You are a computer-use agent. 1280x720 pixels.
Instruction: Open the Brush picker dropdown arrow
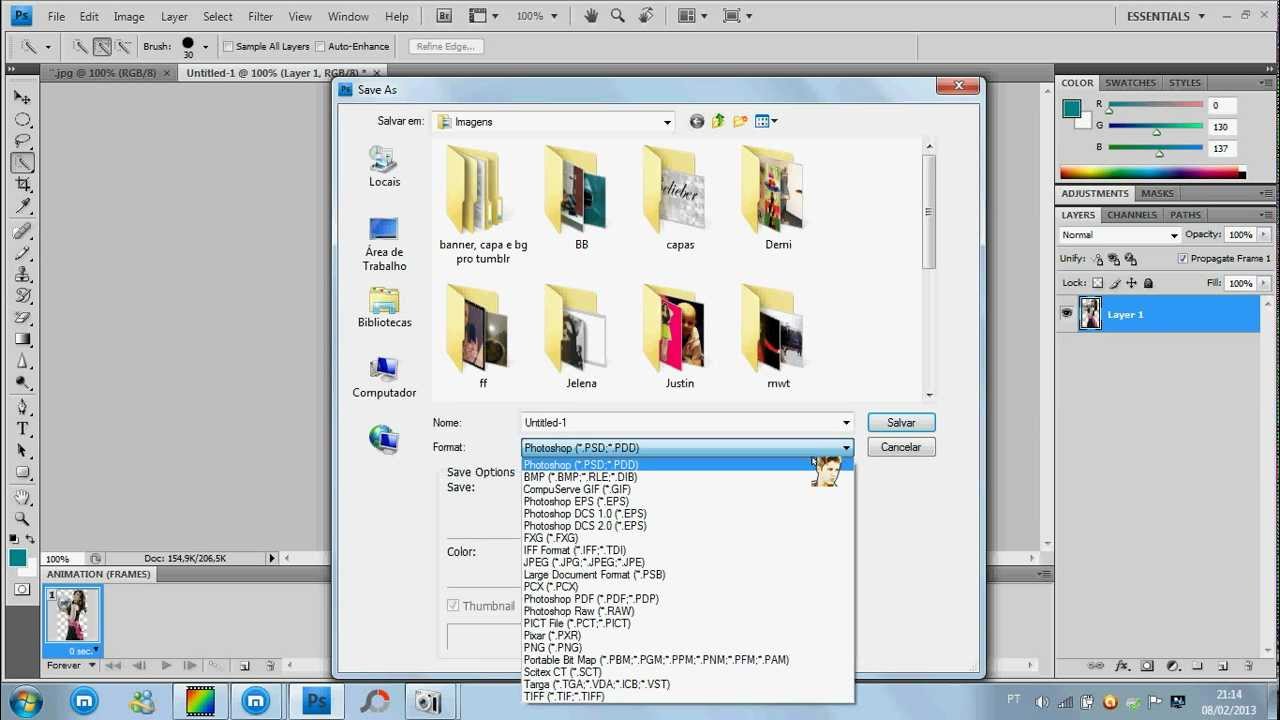click(x=205, y=46)
